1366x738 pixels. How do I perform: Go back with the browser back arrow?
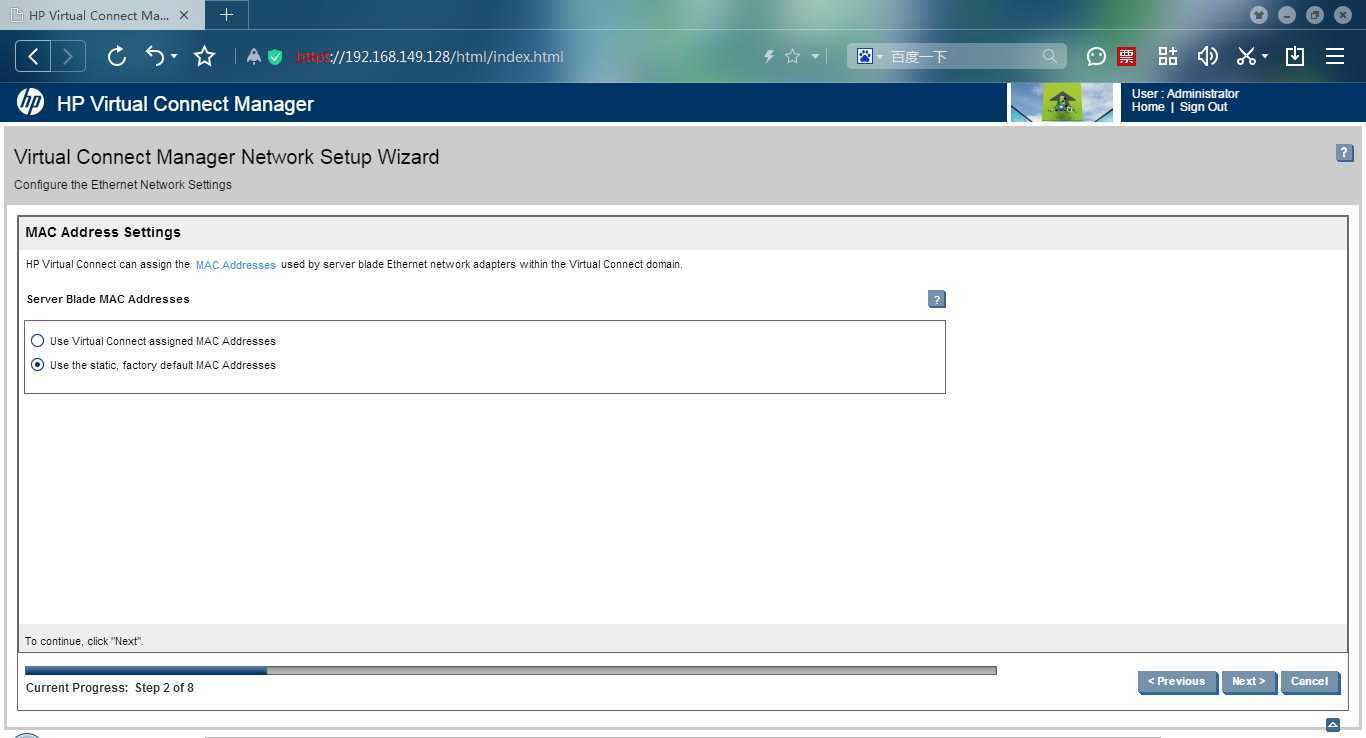point(33,57)
